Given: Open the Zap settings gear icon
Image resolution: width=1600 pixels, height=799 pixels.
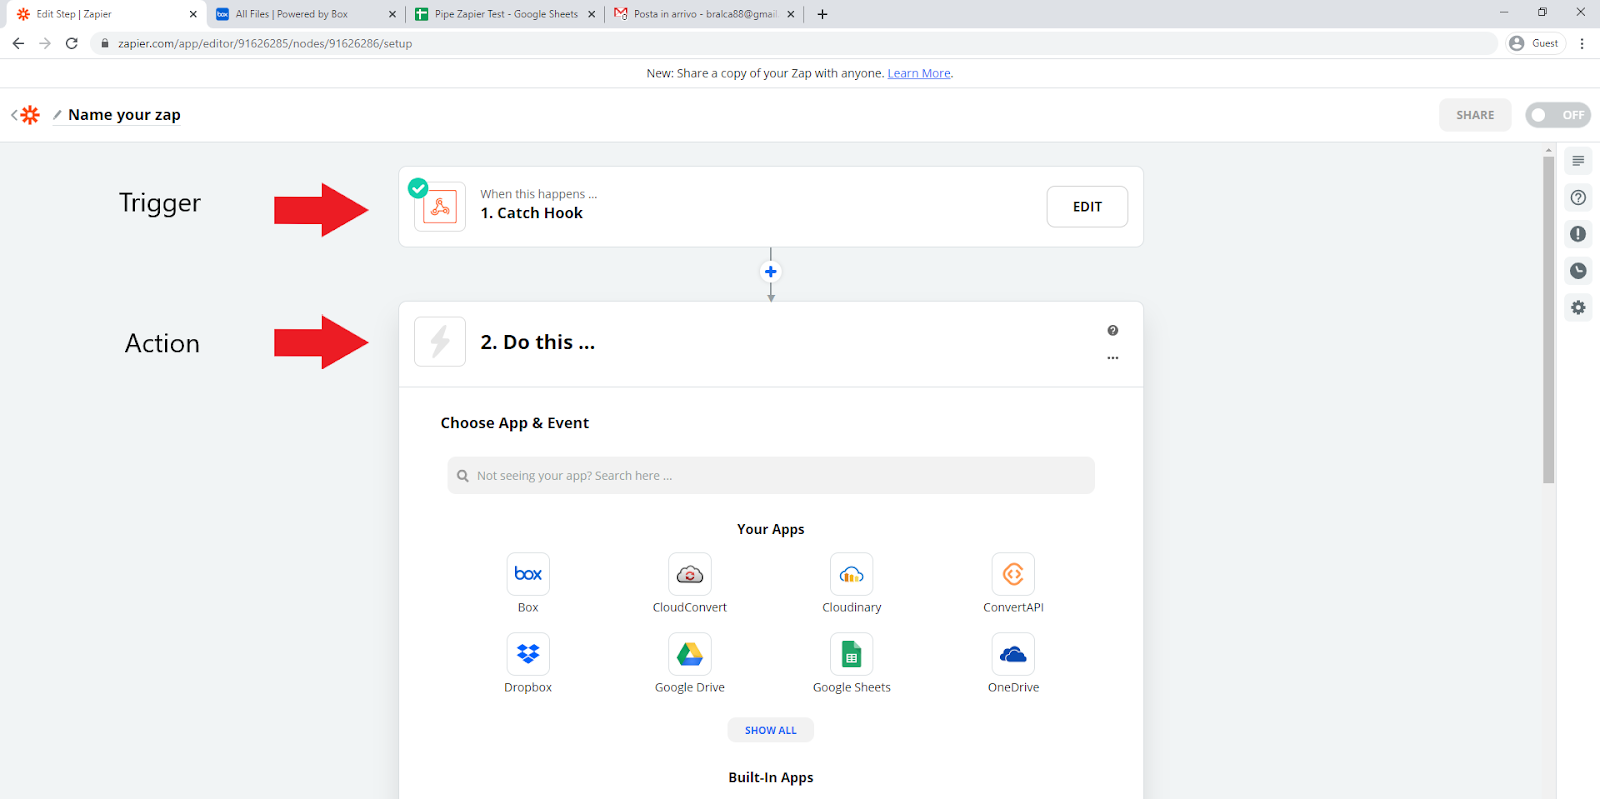Looking at the screenshot, I should coord(1578,308).
